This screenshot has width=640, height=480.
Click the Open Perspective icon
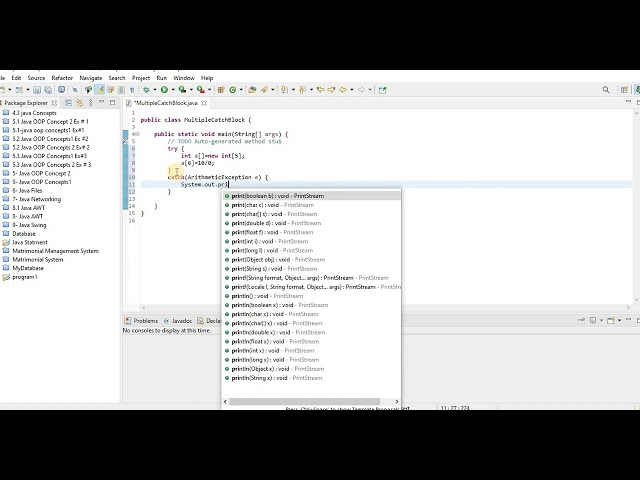[x=624, y=90]
